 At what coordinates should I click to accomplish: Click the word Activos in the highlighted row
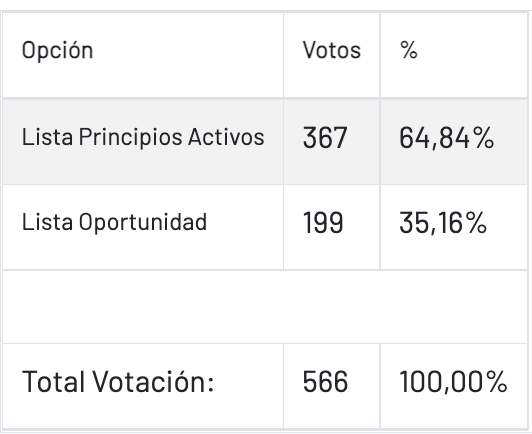pos(226,137)
